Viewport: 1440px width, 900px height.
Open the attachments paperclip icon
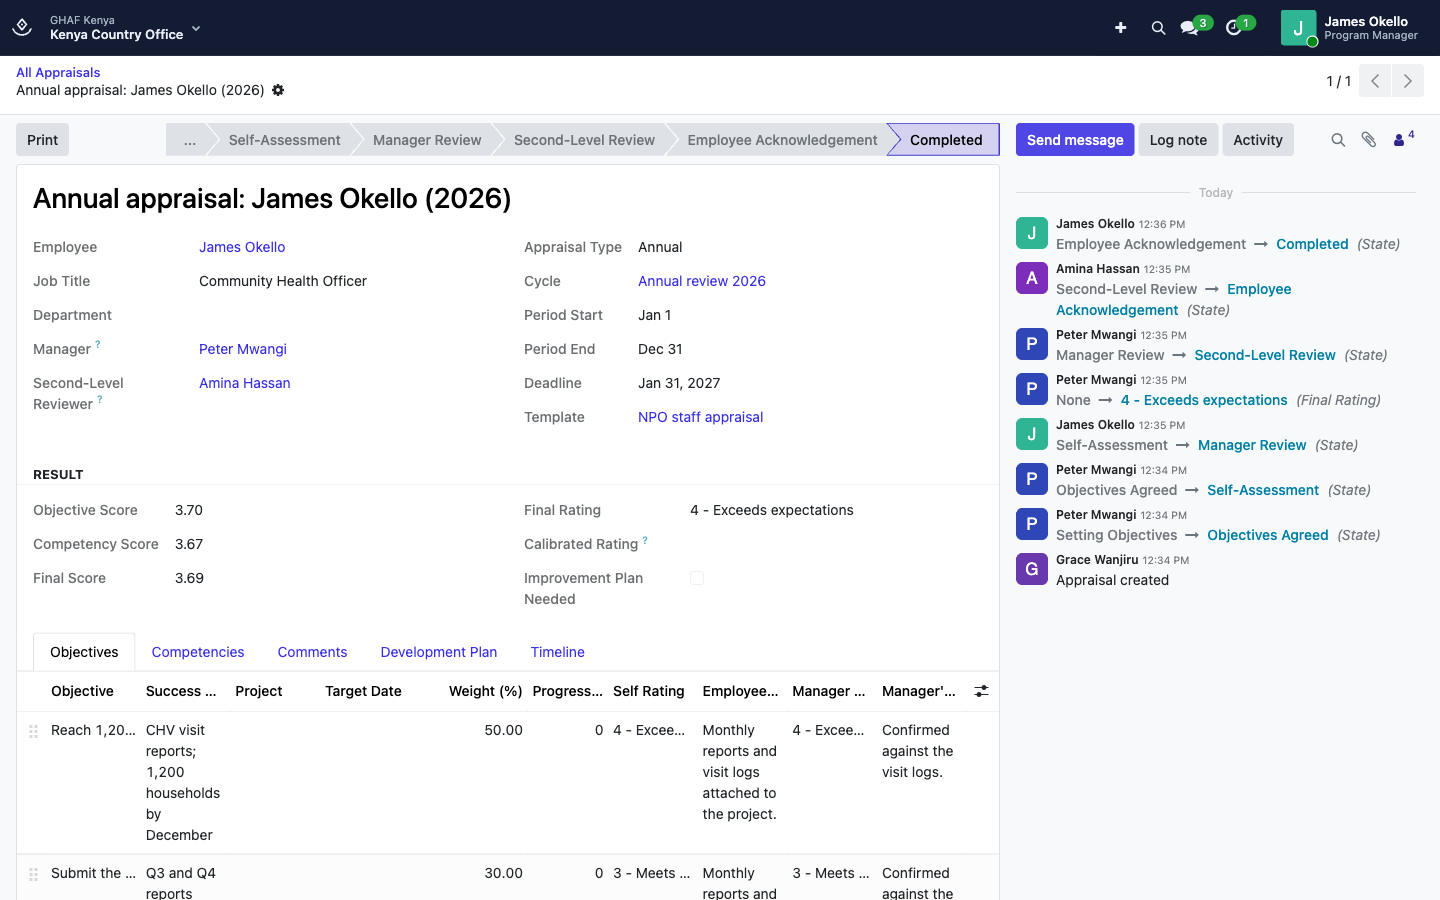(1369, 140)
